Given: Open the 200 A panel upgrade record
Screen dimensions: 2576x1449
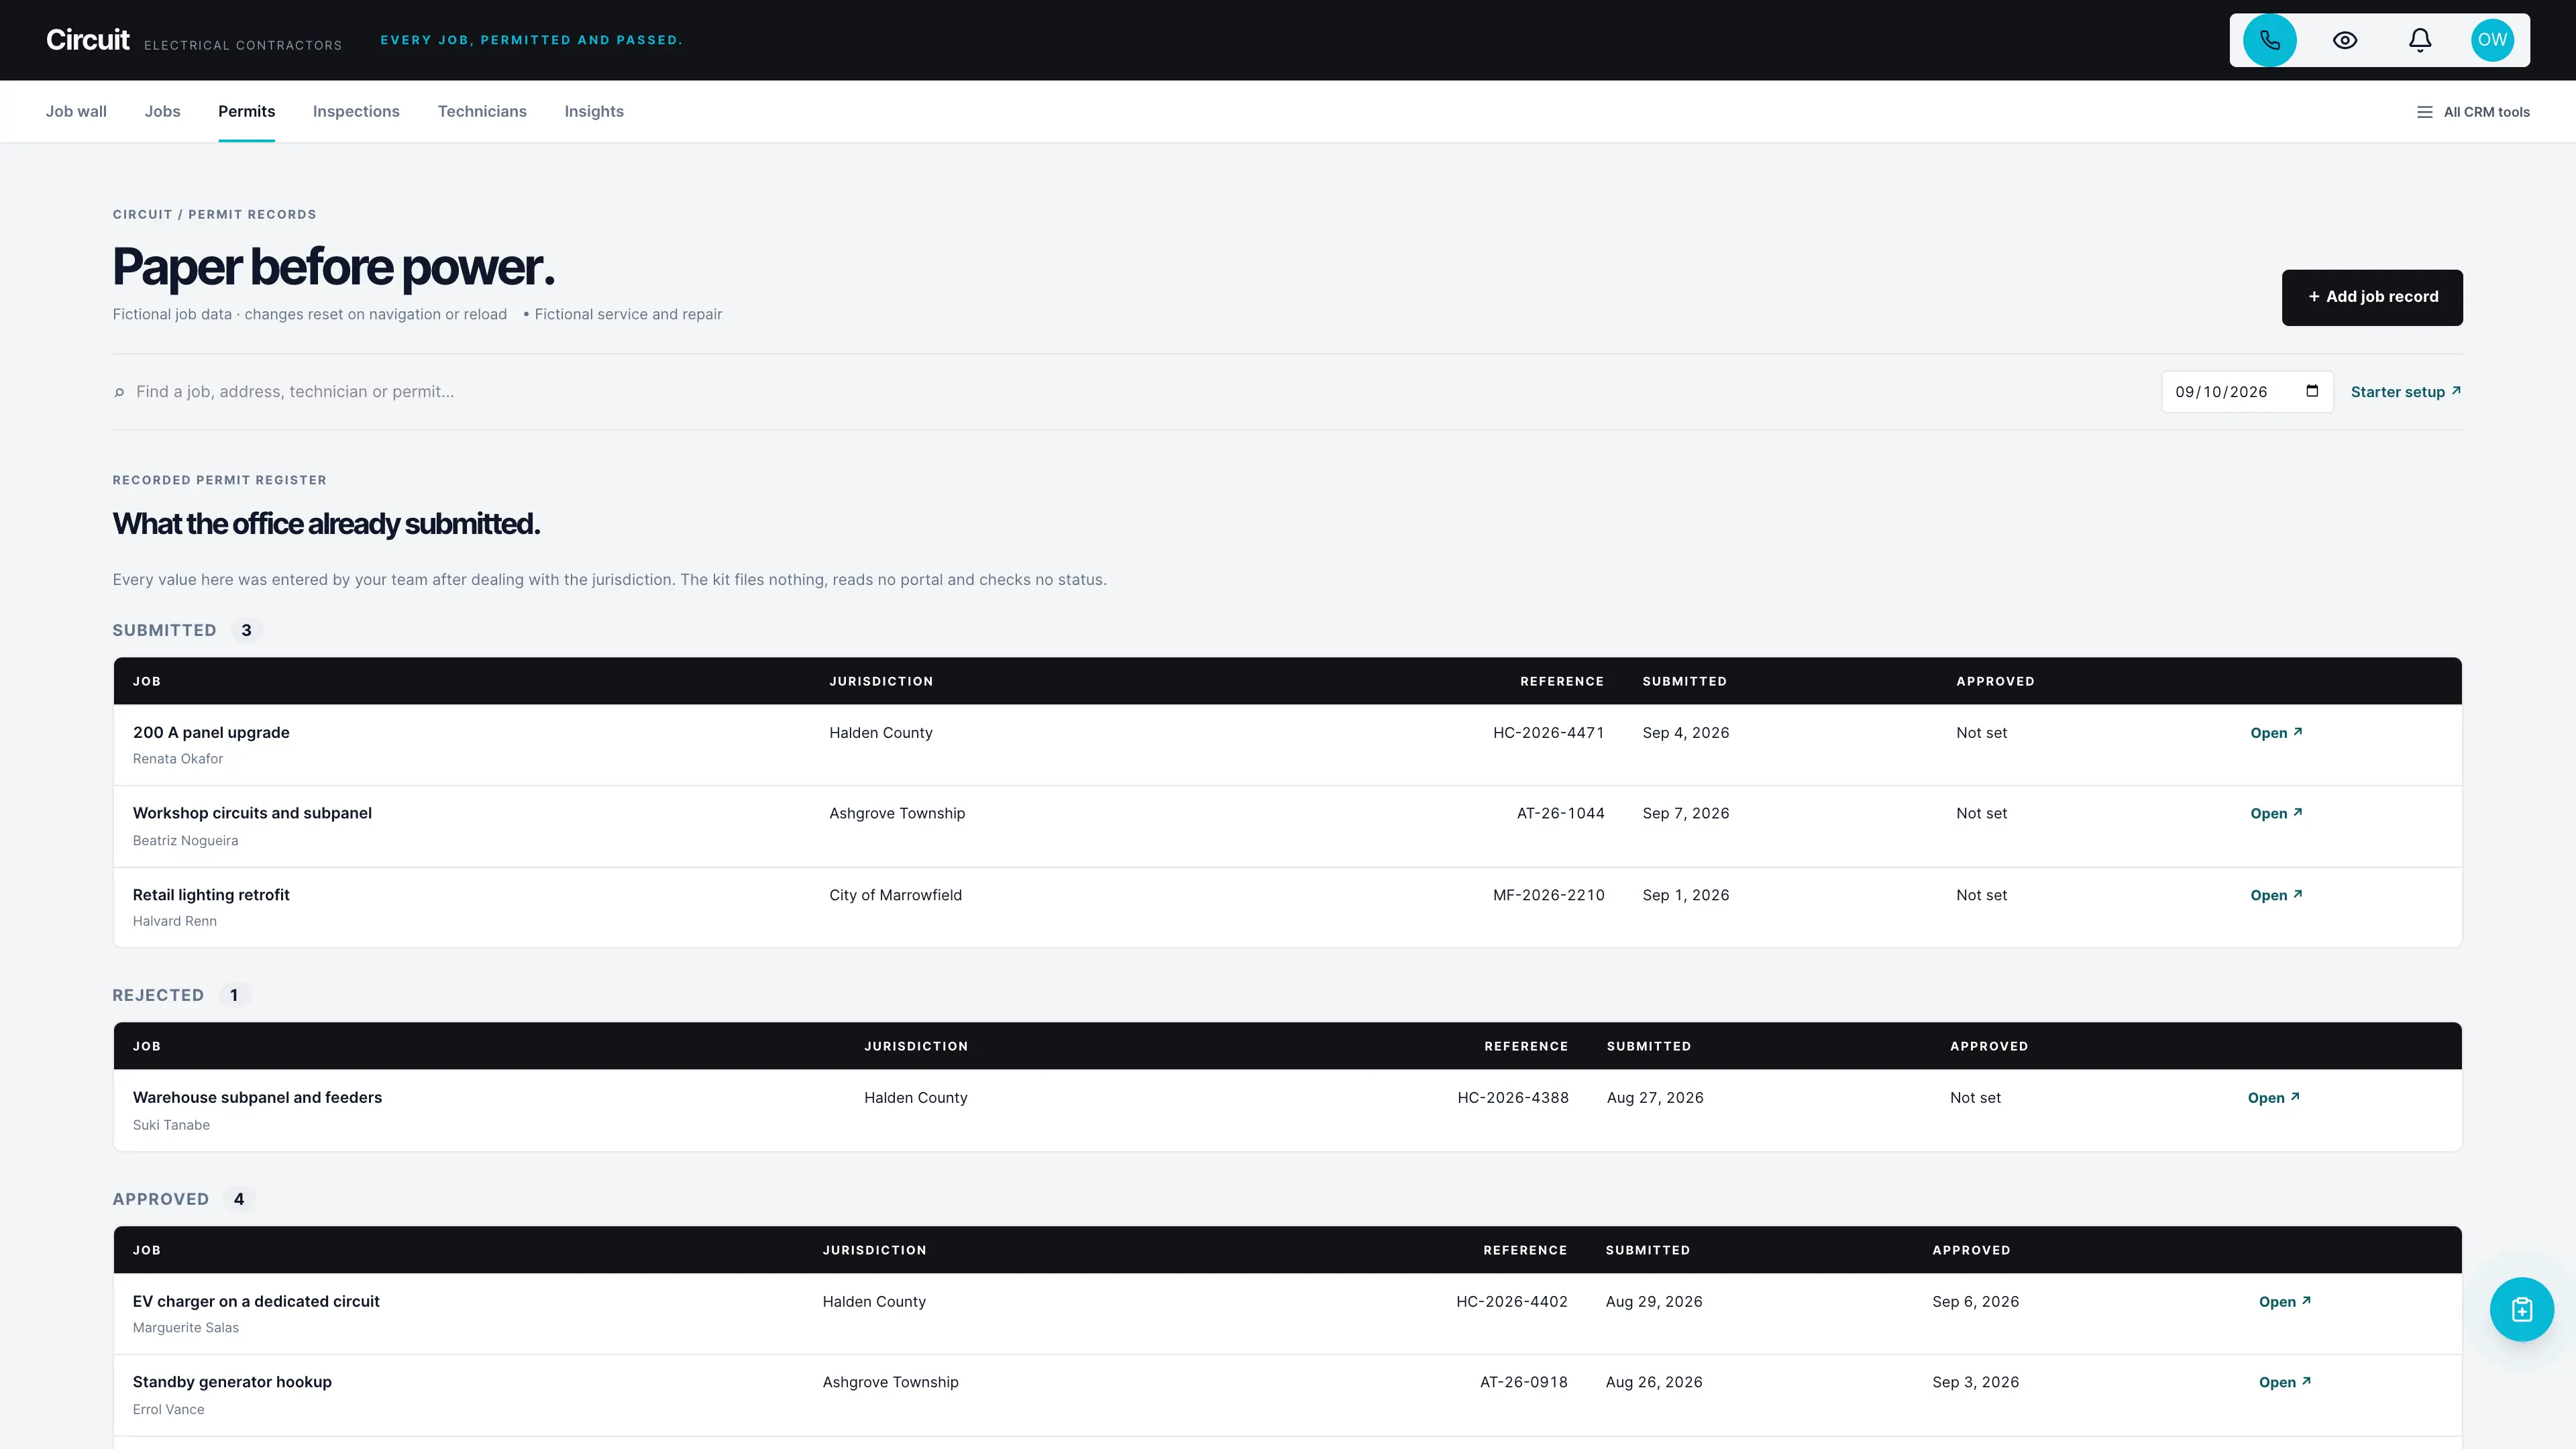Looking at the screenshot, I should coord(2276,733).
